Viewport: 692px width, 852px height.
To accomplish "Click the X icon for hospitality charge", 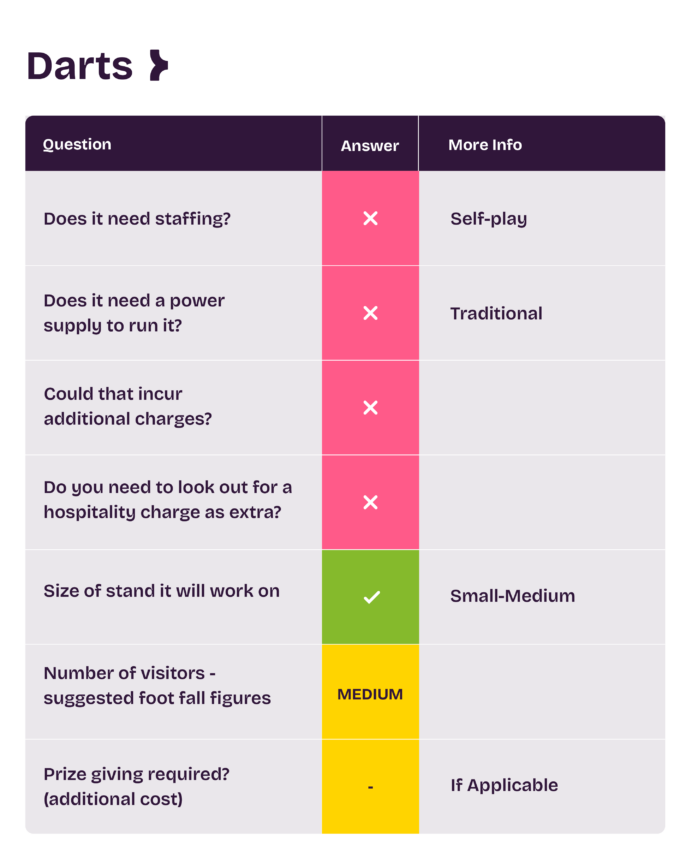I will [x=370, y=502].
